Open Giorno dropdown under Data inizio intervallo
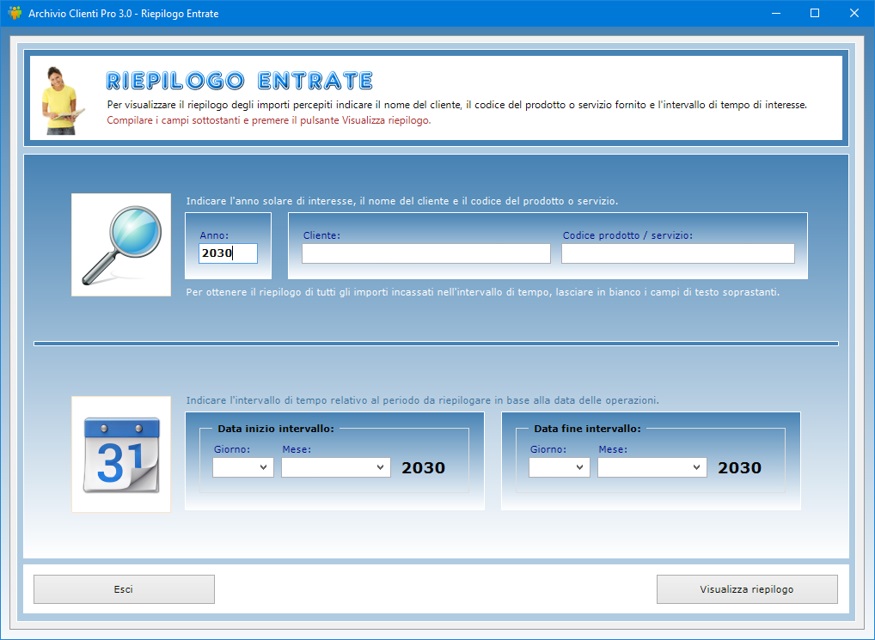Screen dimensions: 875x640 243,468
